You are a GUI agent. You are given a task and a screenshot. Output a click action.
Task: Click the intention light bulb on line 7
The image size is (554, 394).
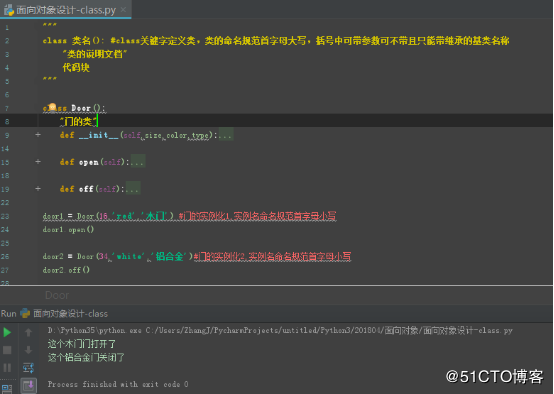(52, 107)
